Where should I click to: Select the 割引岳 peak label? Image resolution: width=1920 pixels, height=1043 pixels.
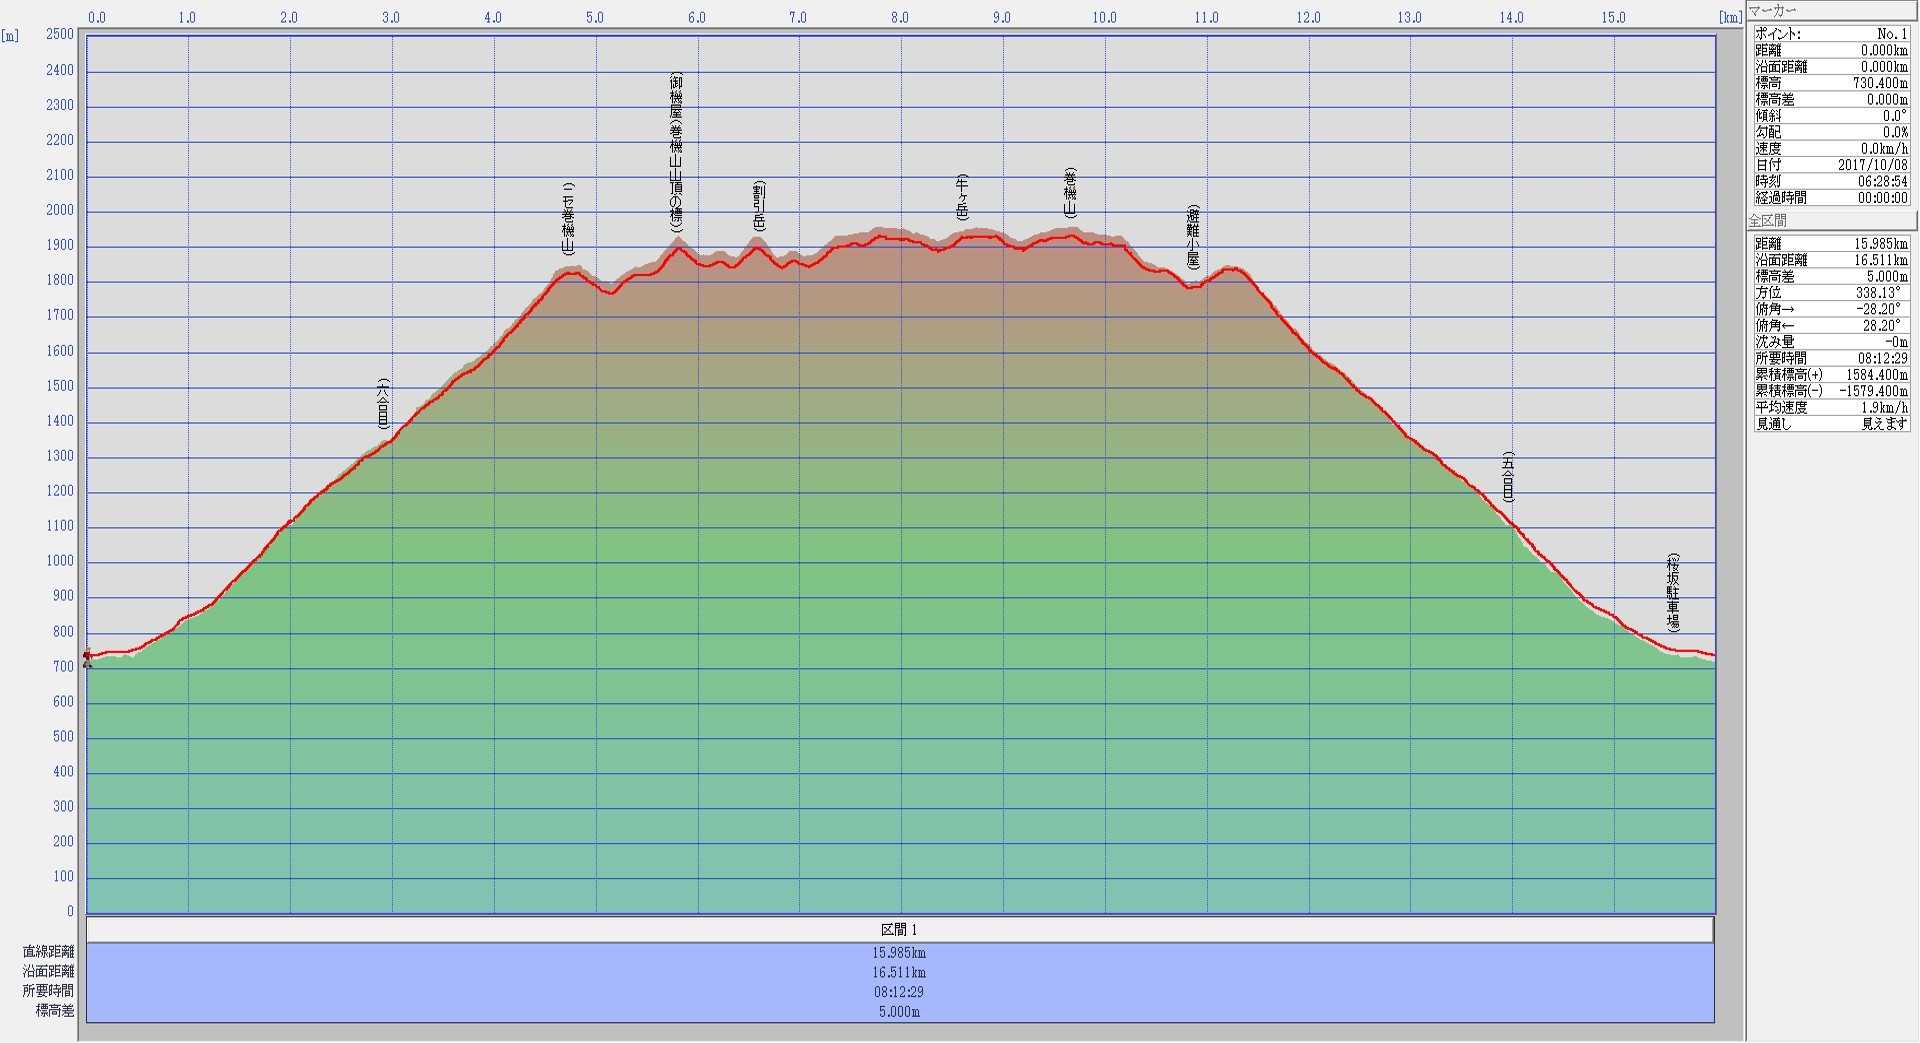click(759, 207)
